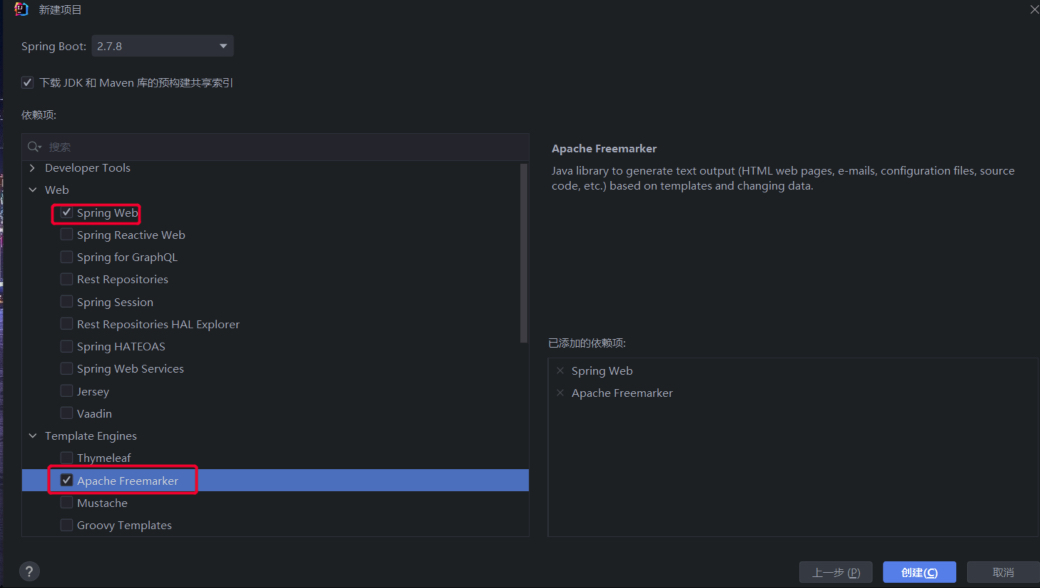Enable the Jersey checkbox

[66, 391]
